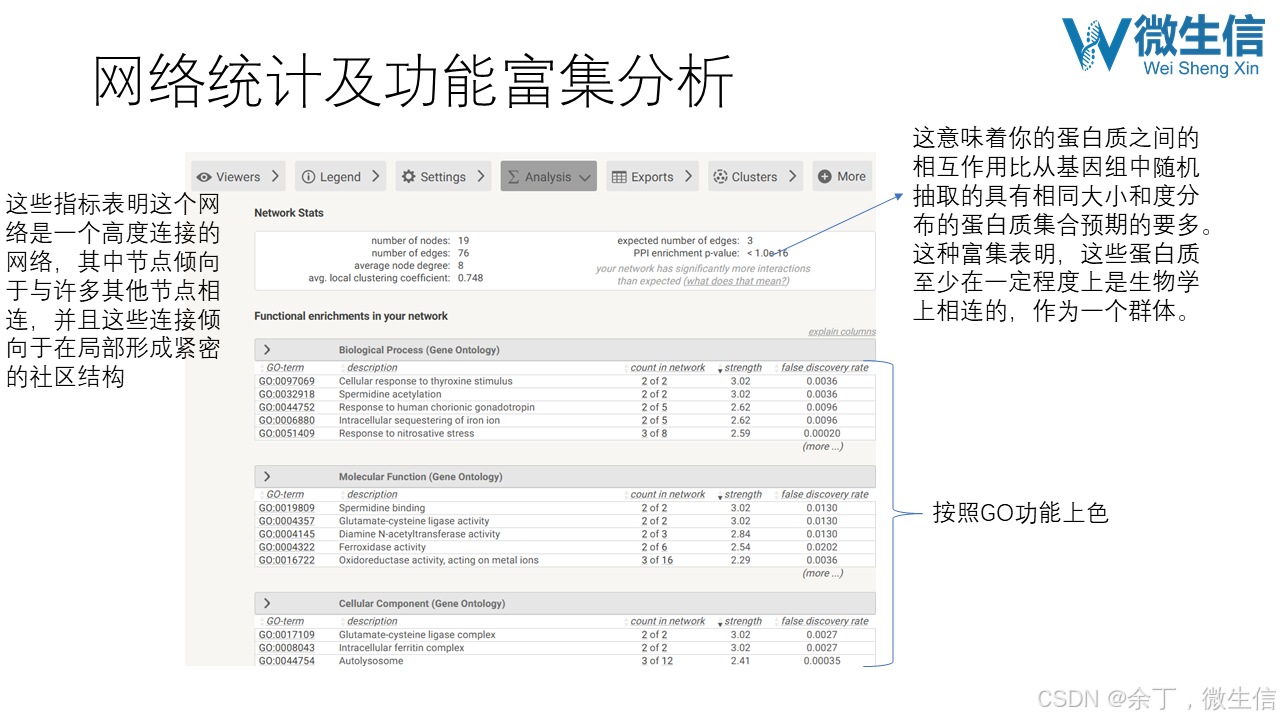Click 'Cellular response to thyroxine stimulus' description
The image size is (1280, 720).
426,381
